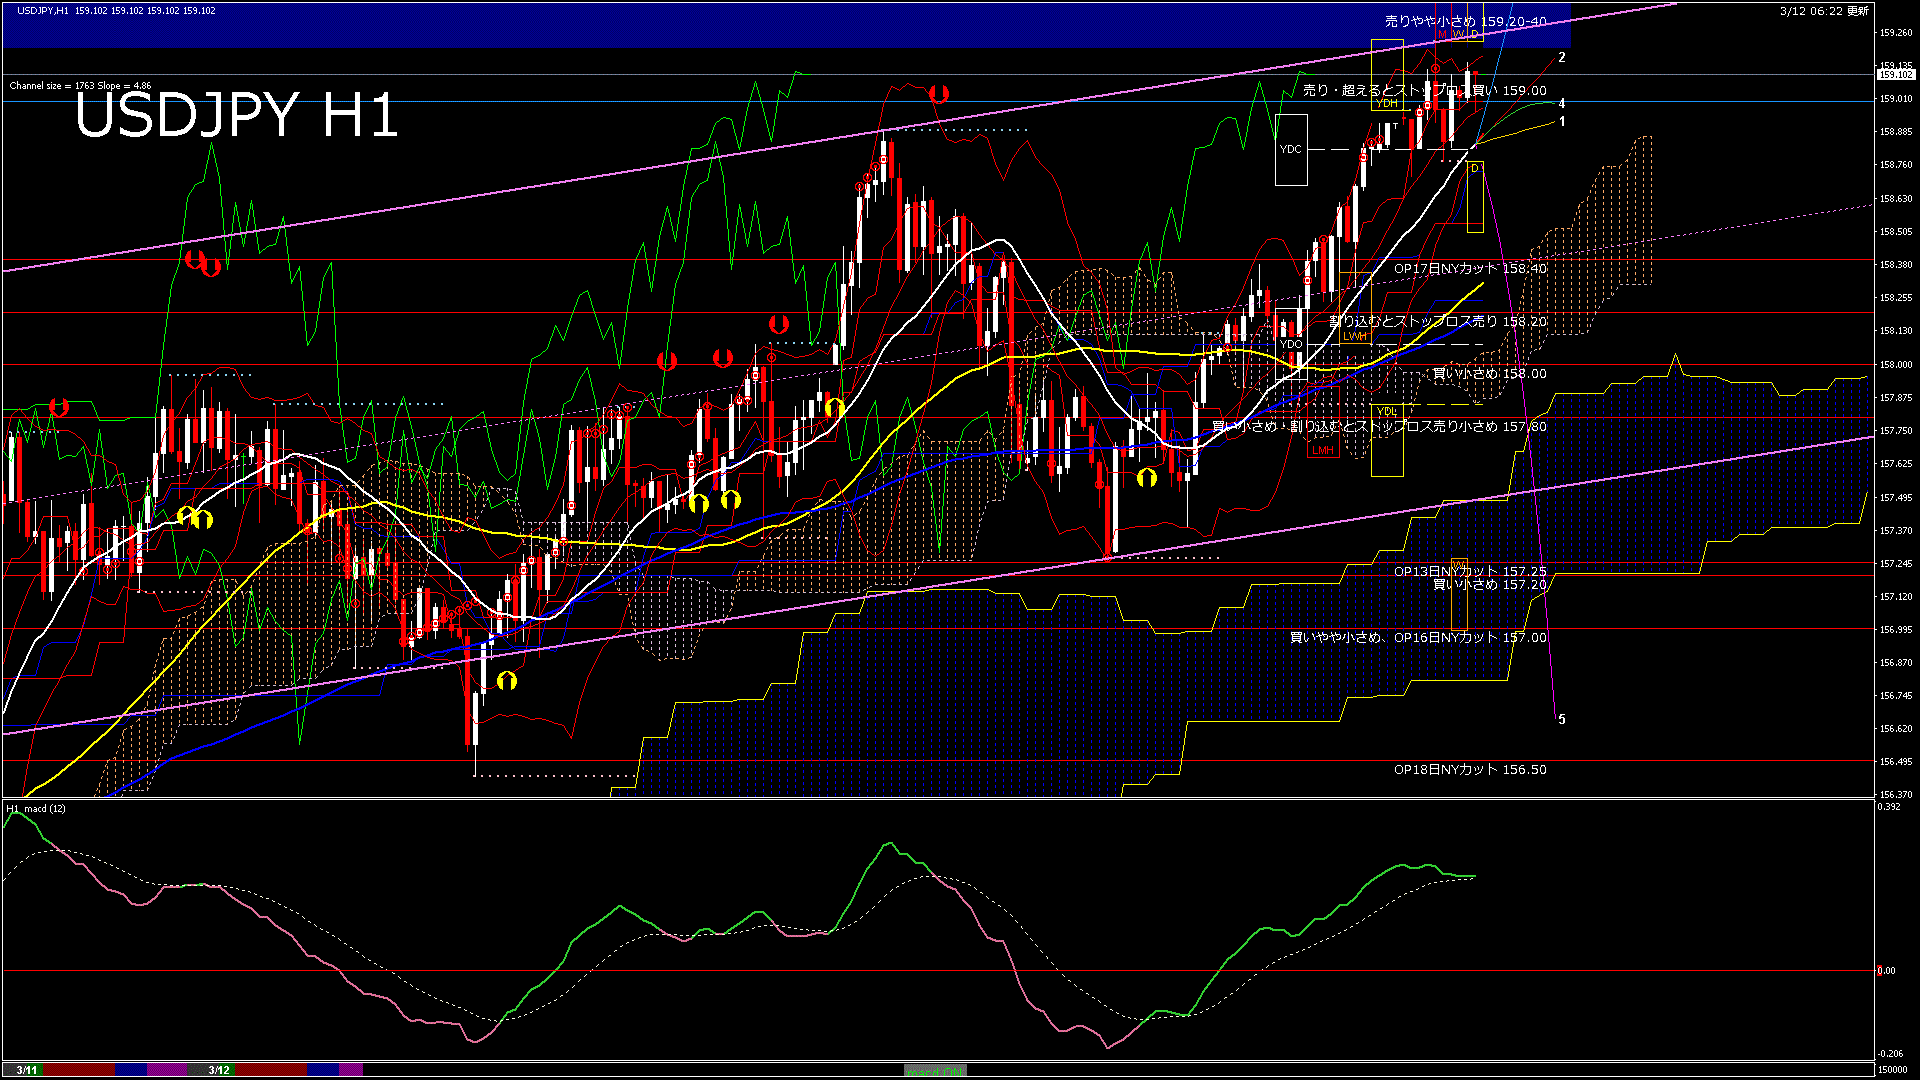
Task: Toggle the macd ON button
Action: [x=935, y=1071]
